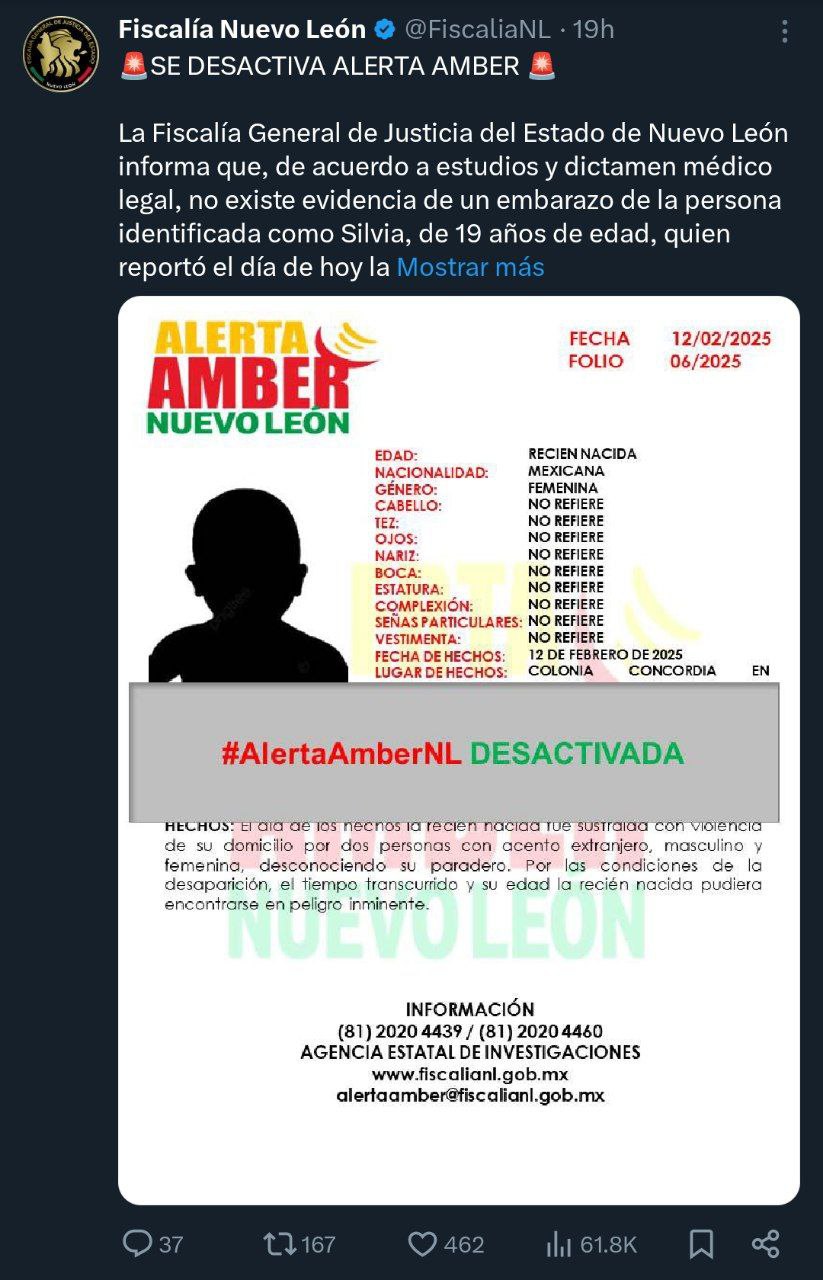Expand tweet with Mostrar más
The image size is (823, 1280).
pyautogui.click(x=470, y=267)
